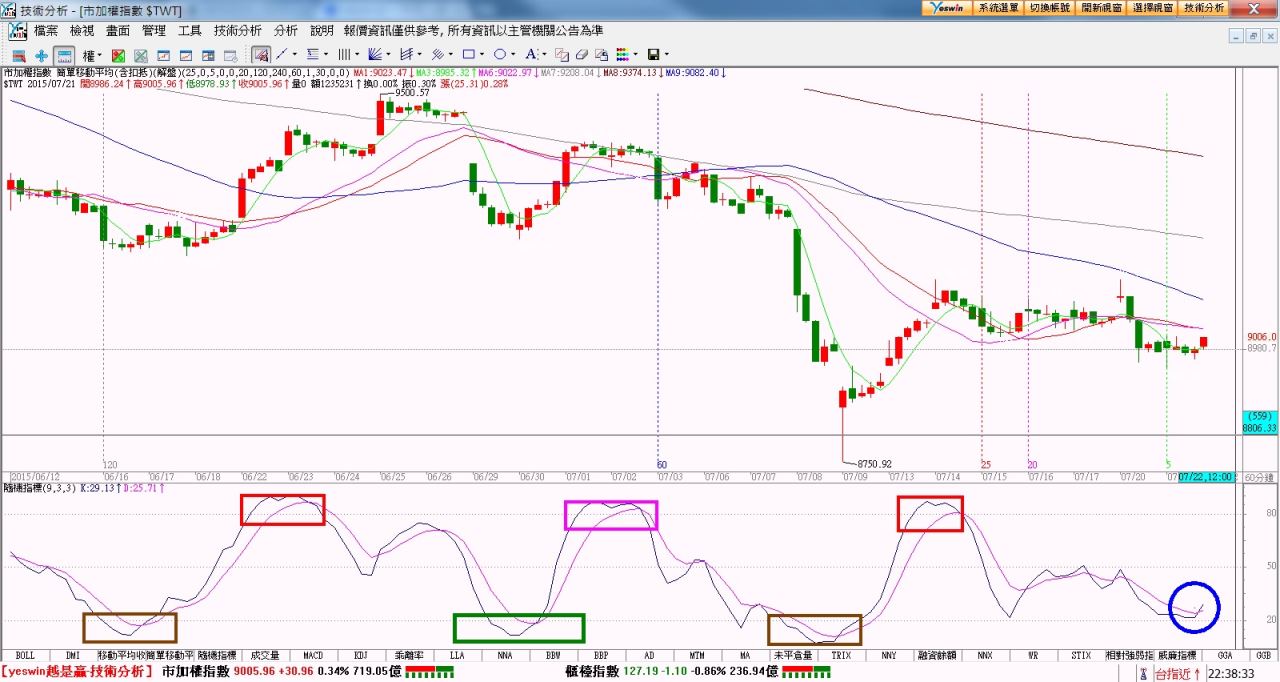Switch to the MACD indicator tab
The height and width of the screenshot is (682, 1280).
pyautogui.click(x=313, y=656)
